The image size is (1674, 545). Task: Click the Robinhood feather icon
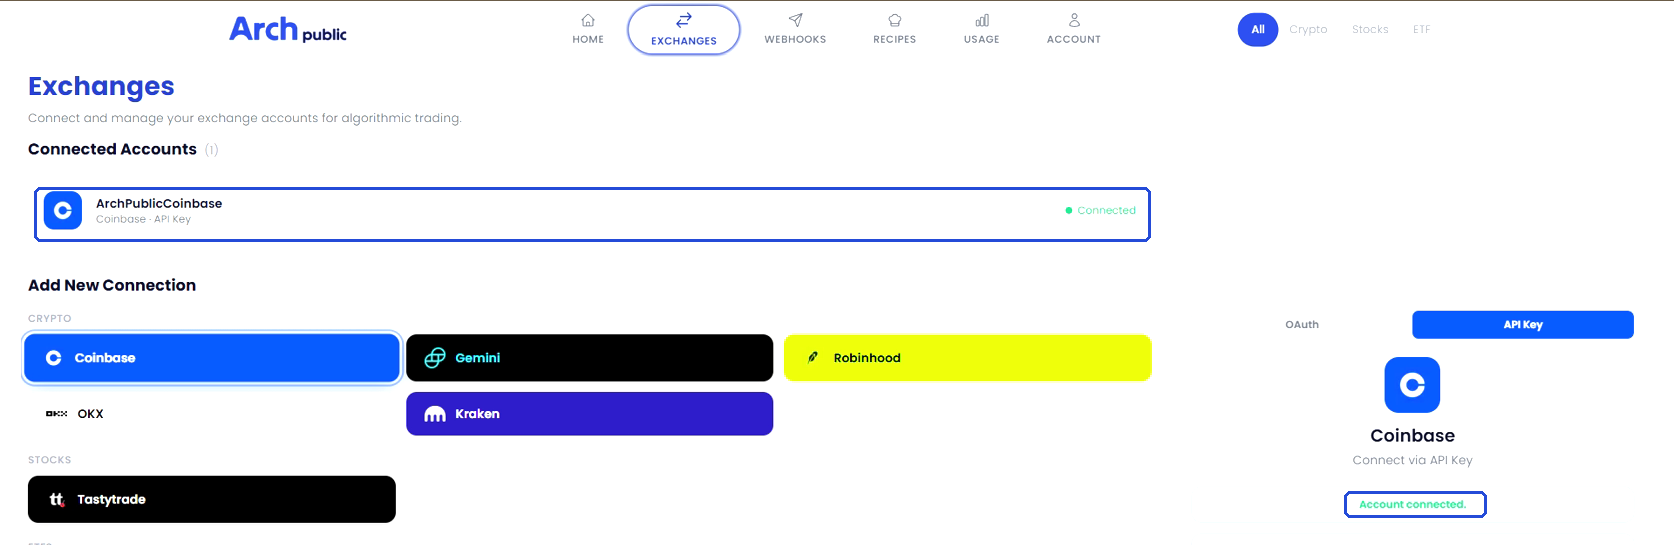pyautogui.click(x=813, y=357)
